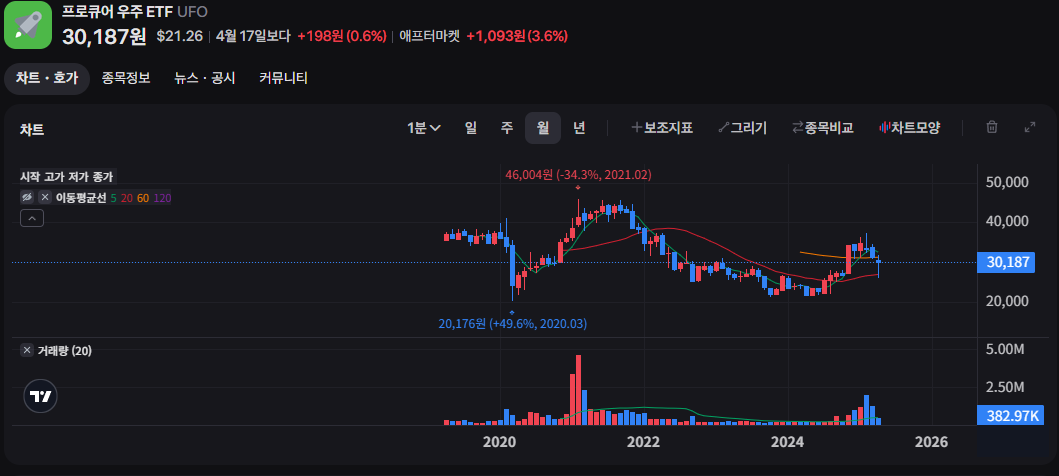Add an indicator via 보조지표
Viewport: 1059px width, 476px height.
pyautogui.click(x=662, y=128)
